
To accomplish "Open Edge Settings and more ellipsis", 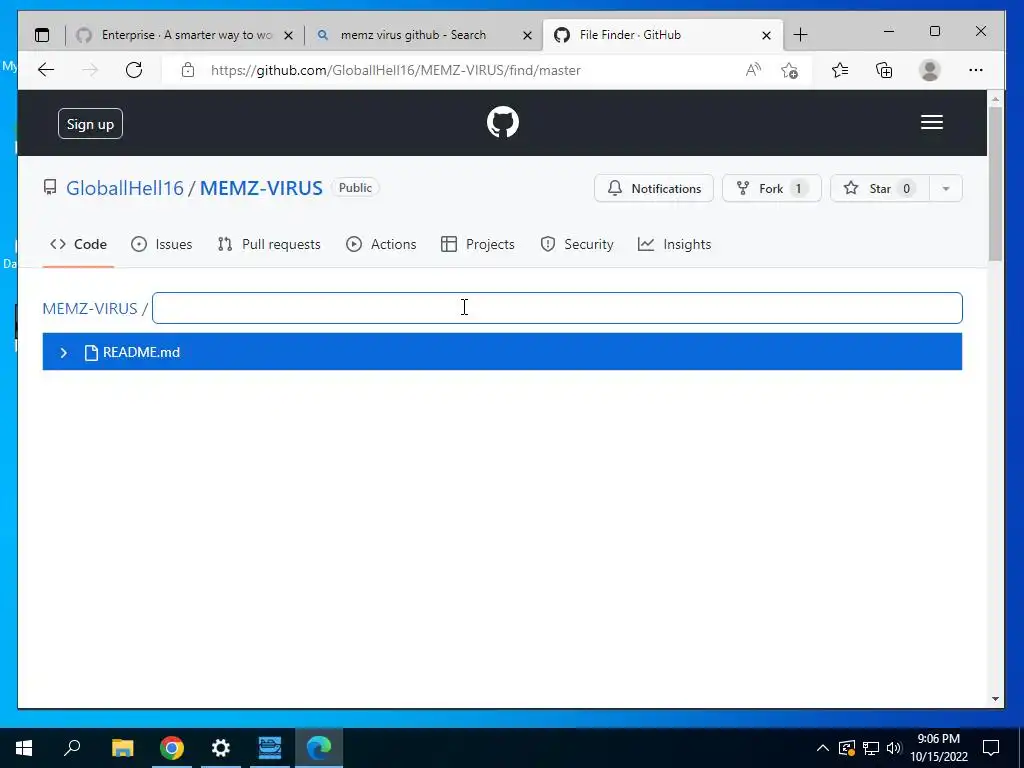I will 976,70.
